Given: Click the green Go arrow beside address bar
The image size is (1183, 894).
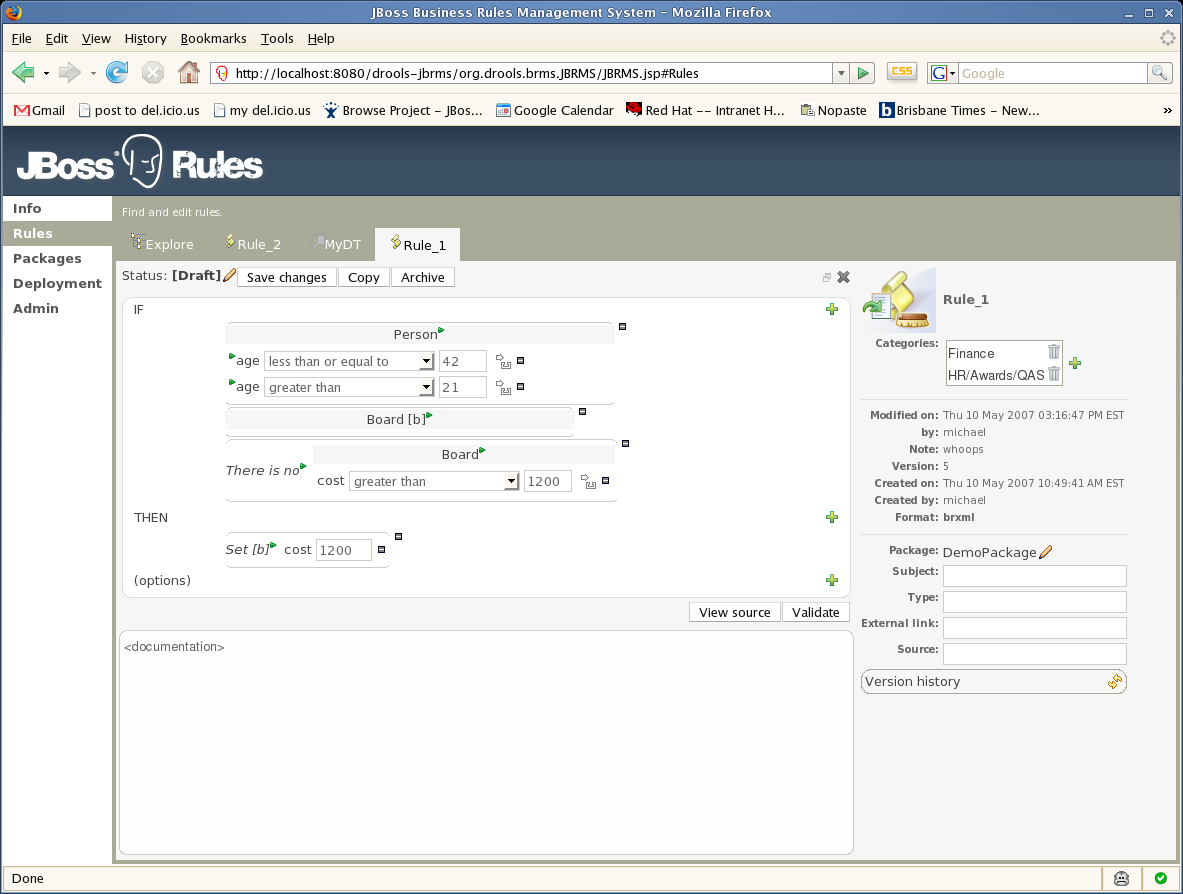Looking at the screenshot, I should point(863,73).
